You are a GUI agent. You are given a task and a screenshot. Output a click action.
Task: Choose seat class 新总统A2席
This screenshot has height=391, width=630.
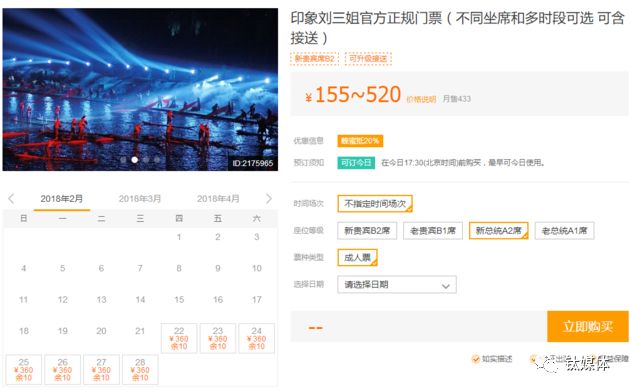pyautogui.click(x=499, y=231)
